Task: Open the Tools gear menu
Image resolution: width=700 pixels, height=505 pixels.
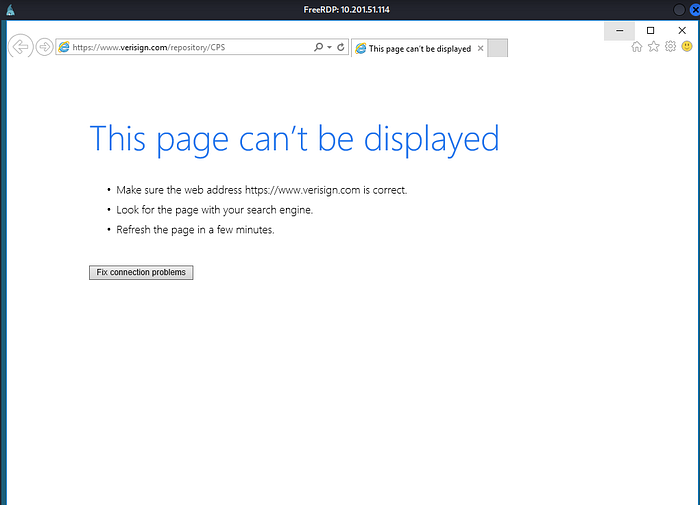Action: (x=670, y=46)
